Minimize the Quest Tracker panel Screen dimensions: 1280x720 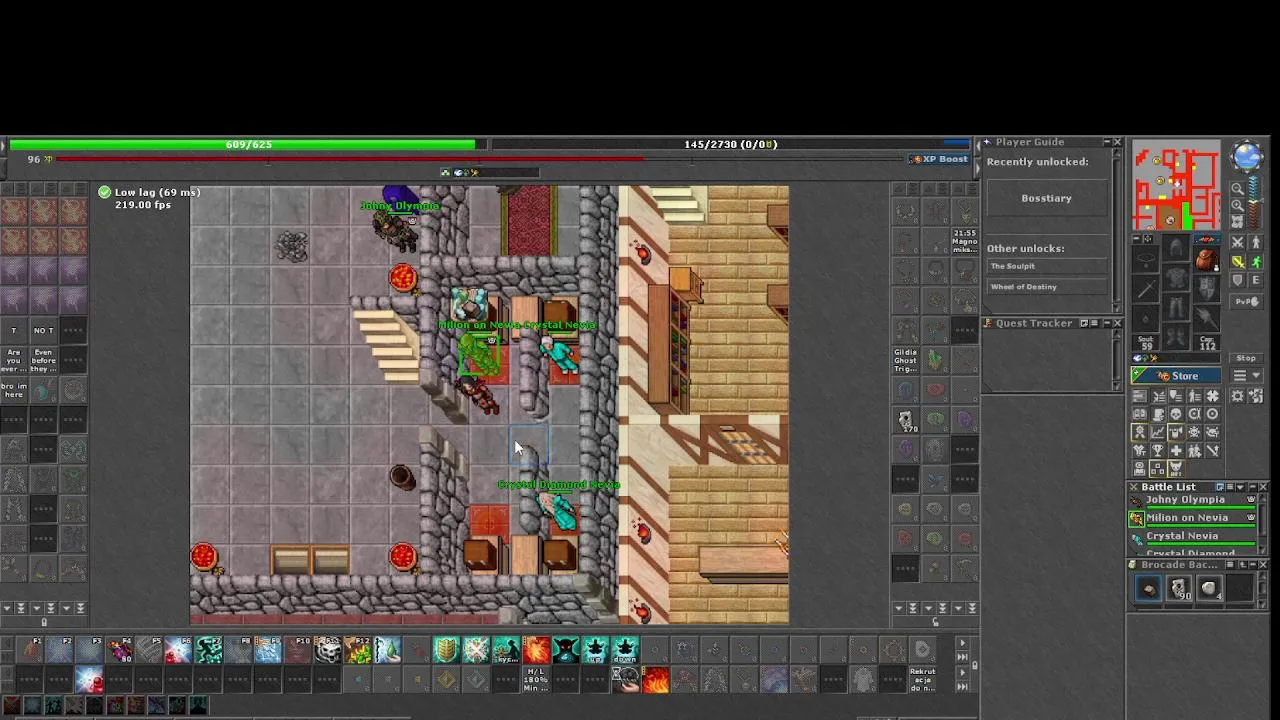(x=1106, y=323)
